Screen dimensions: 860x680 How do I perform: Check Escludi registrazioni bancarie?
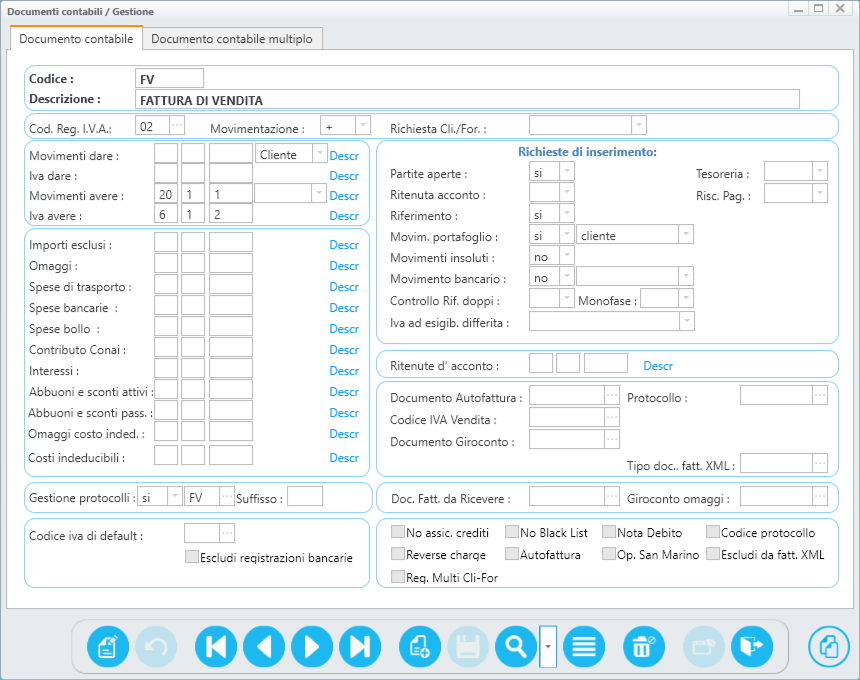click(192, 558)
